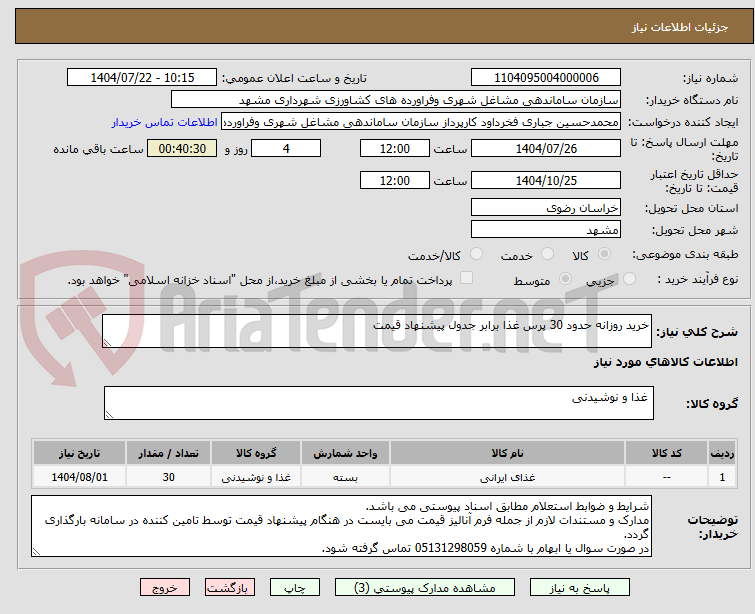Click the remaining time 00:40:30 field

[x=182, y=148]
